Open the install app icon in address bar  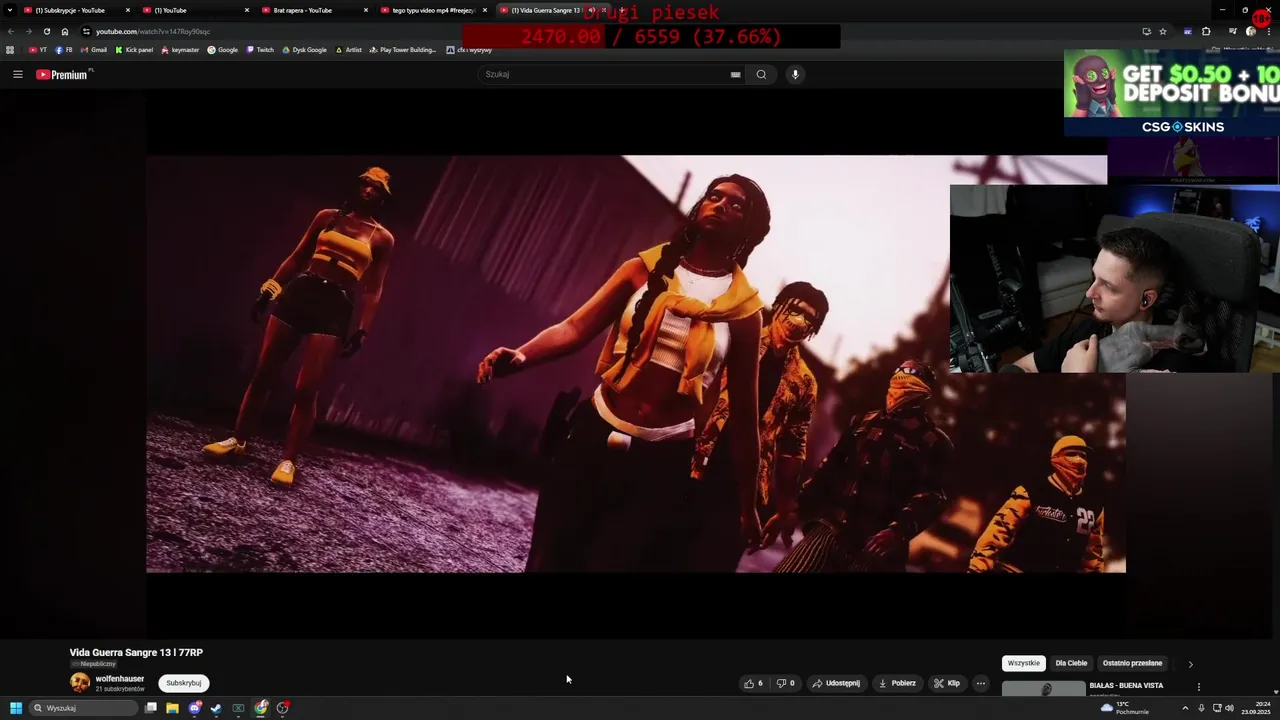(1146, 31)
